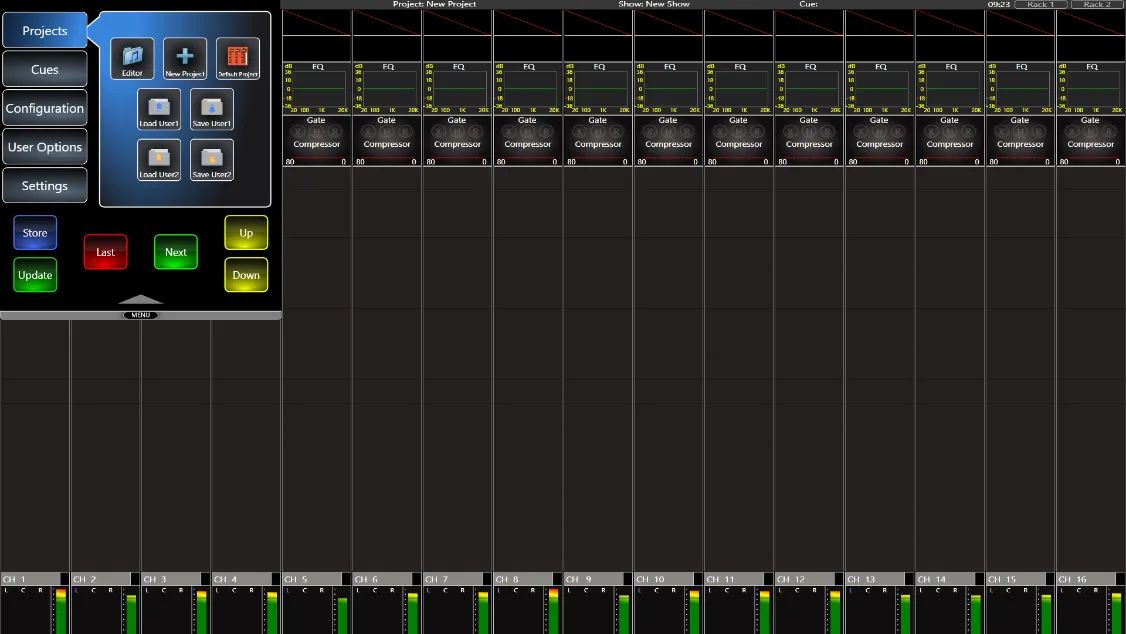Open the Cues menu
Viewport: 1126px width, 634px height.
click(45, 70)
